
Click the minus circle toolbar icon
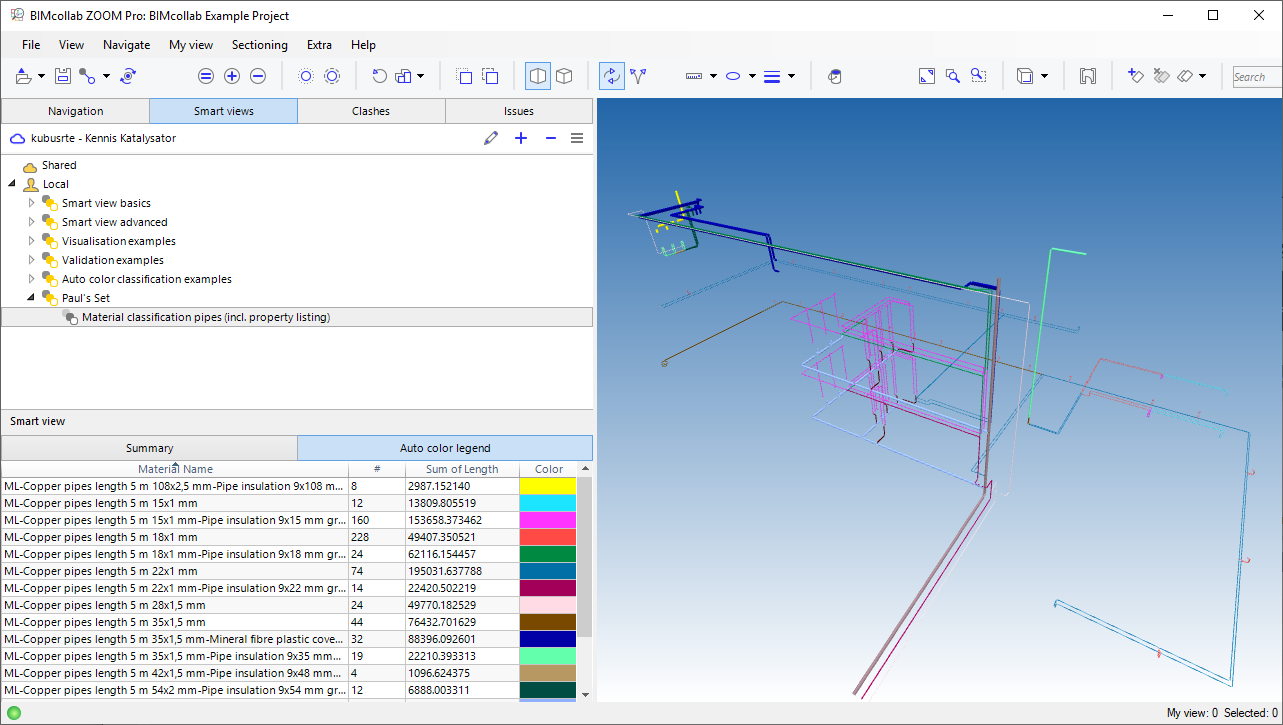point(258,76)
